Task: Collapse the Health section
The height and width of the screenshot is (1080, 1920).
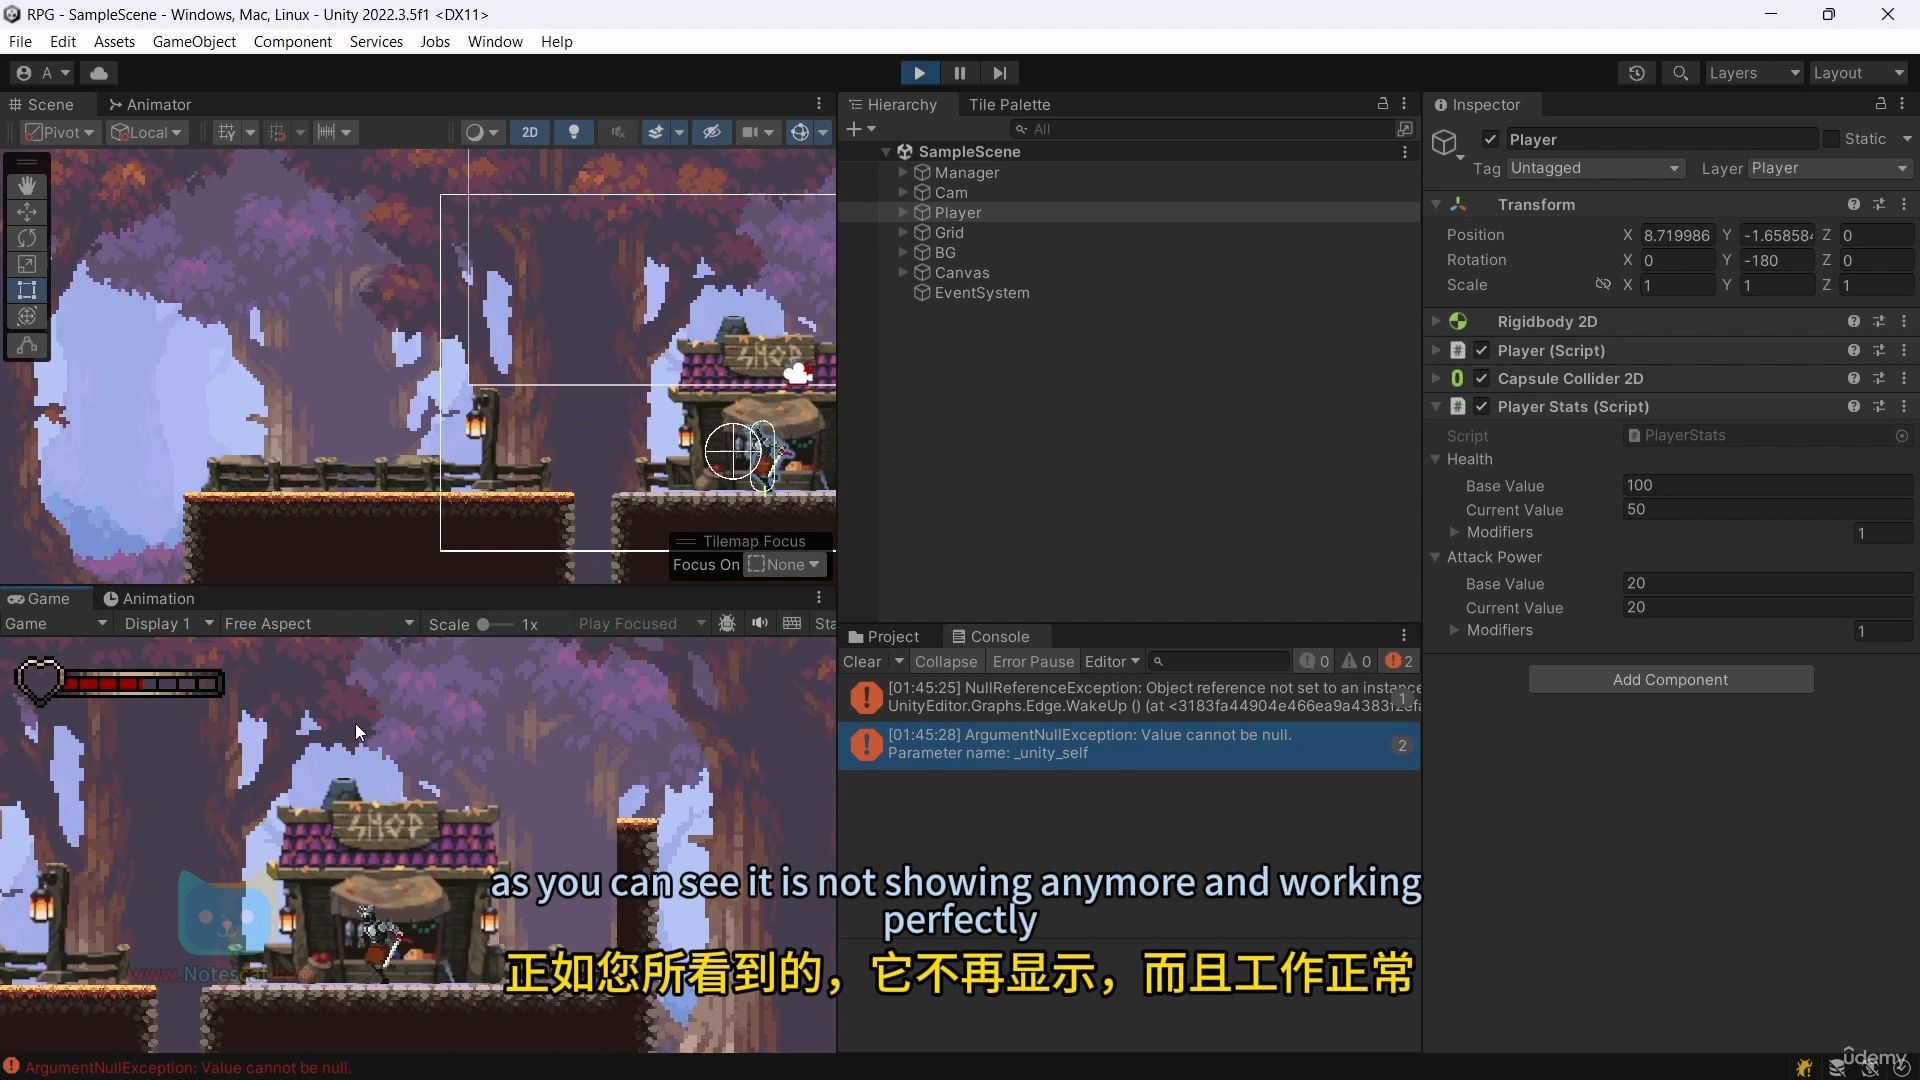Action: [1436, 459]
